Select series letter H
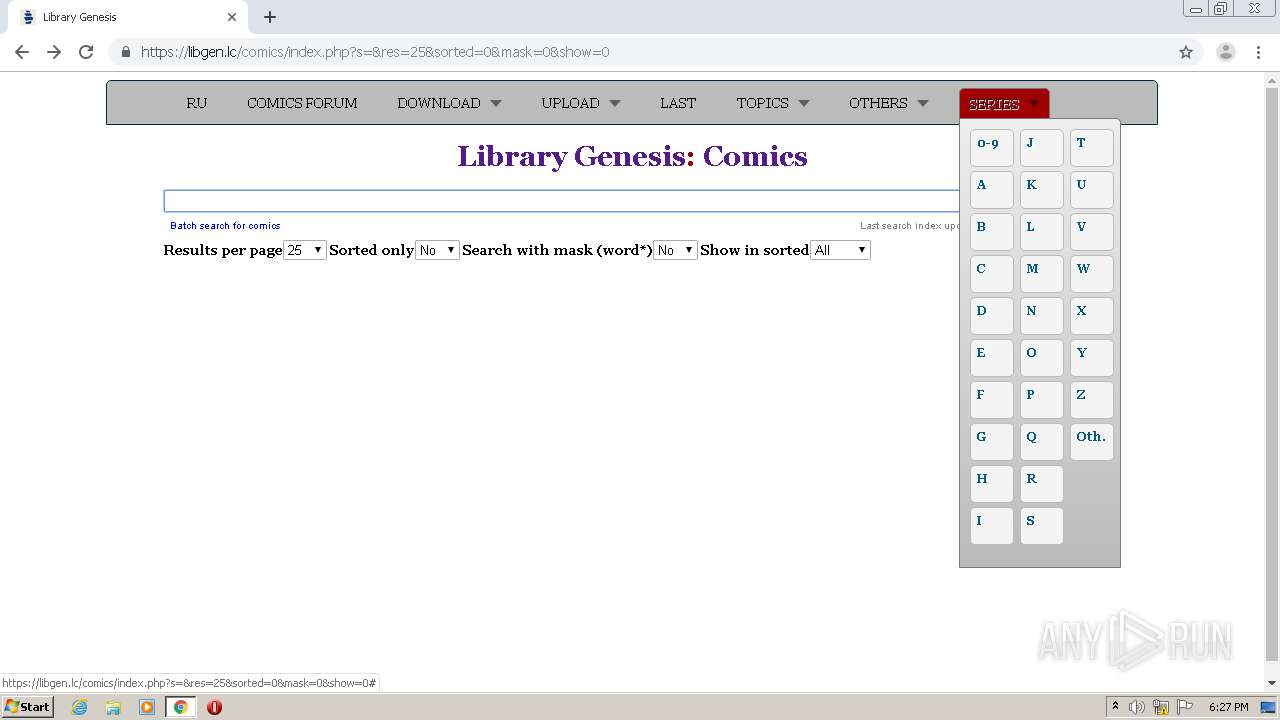This screenshot has height=720, width=1280. tap(992, 484)
